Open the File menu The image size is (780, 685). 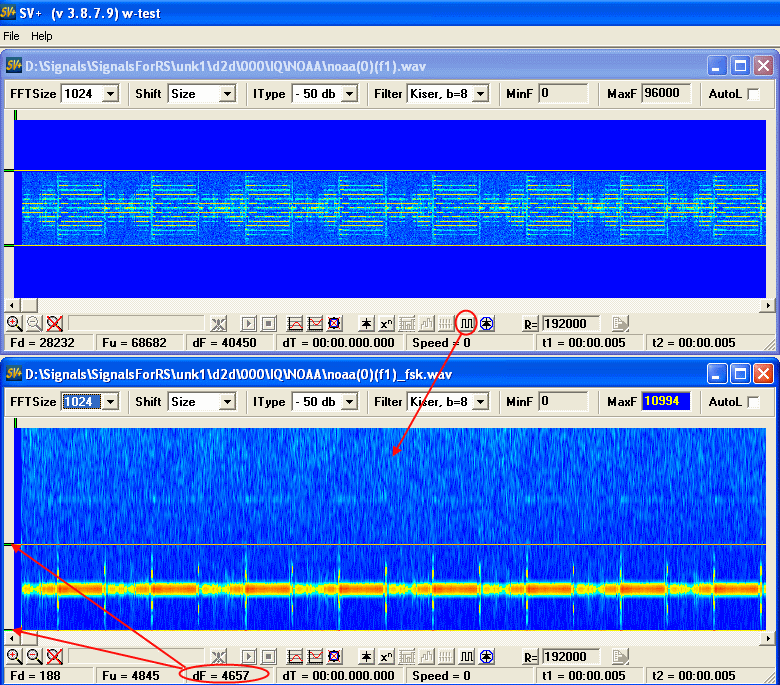(x=12, y=36)
